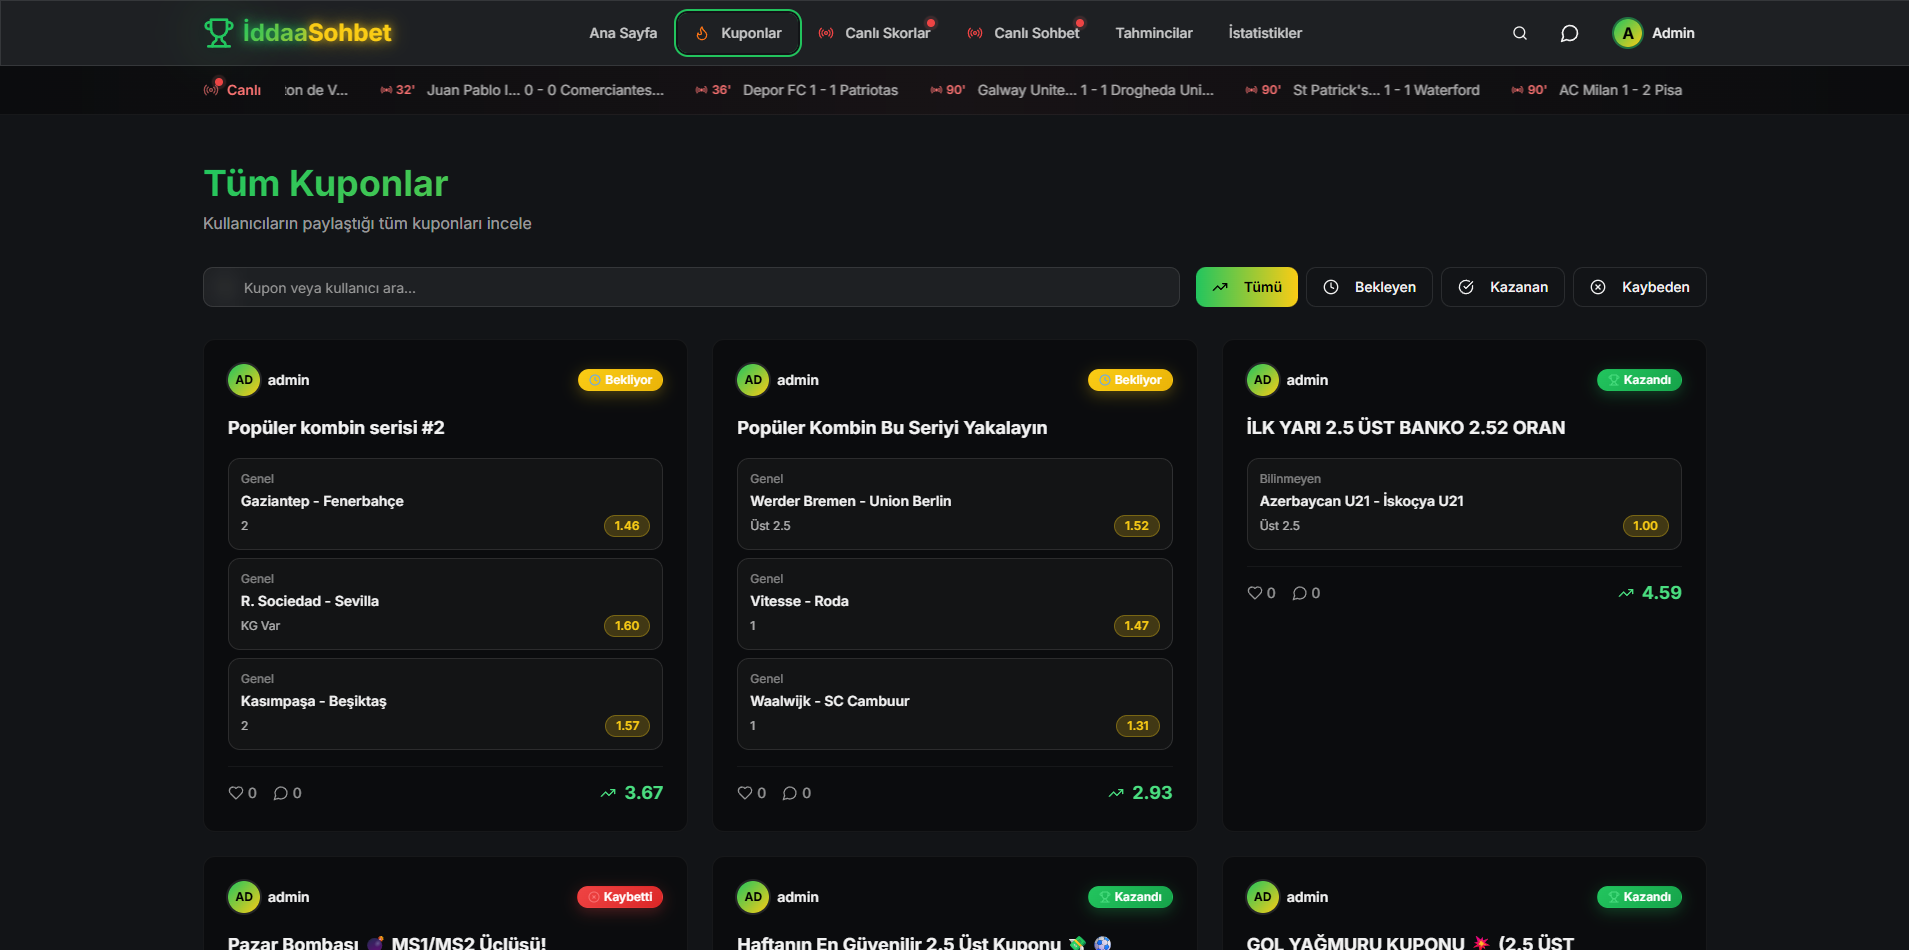Open the İstatistikler page

pyautogui.click(x=1265, y=33)
